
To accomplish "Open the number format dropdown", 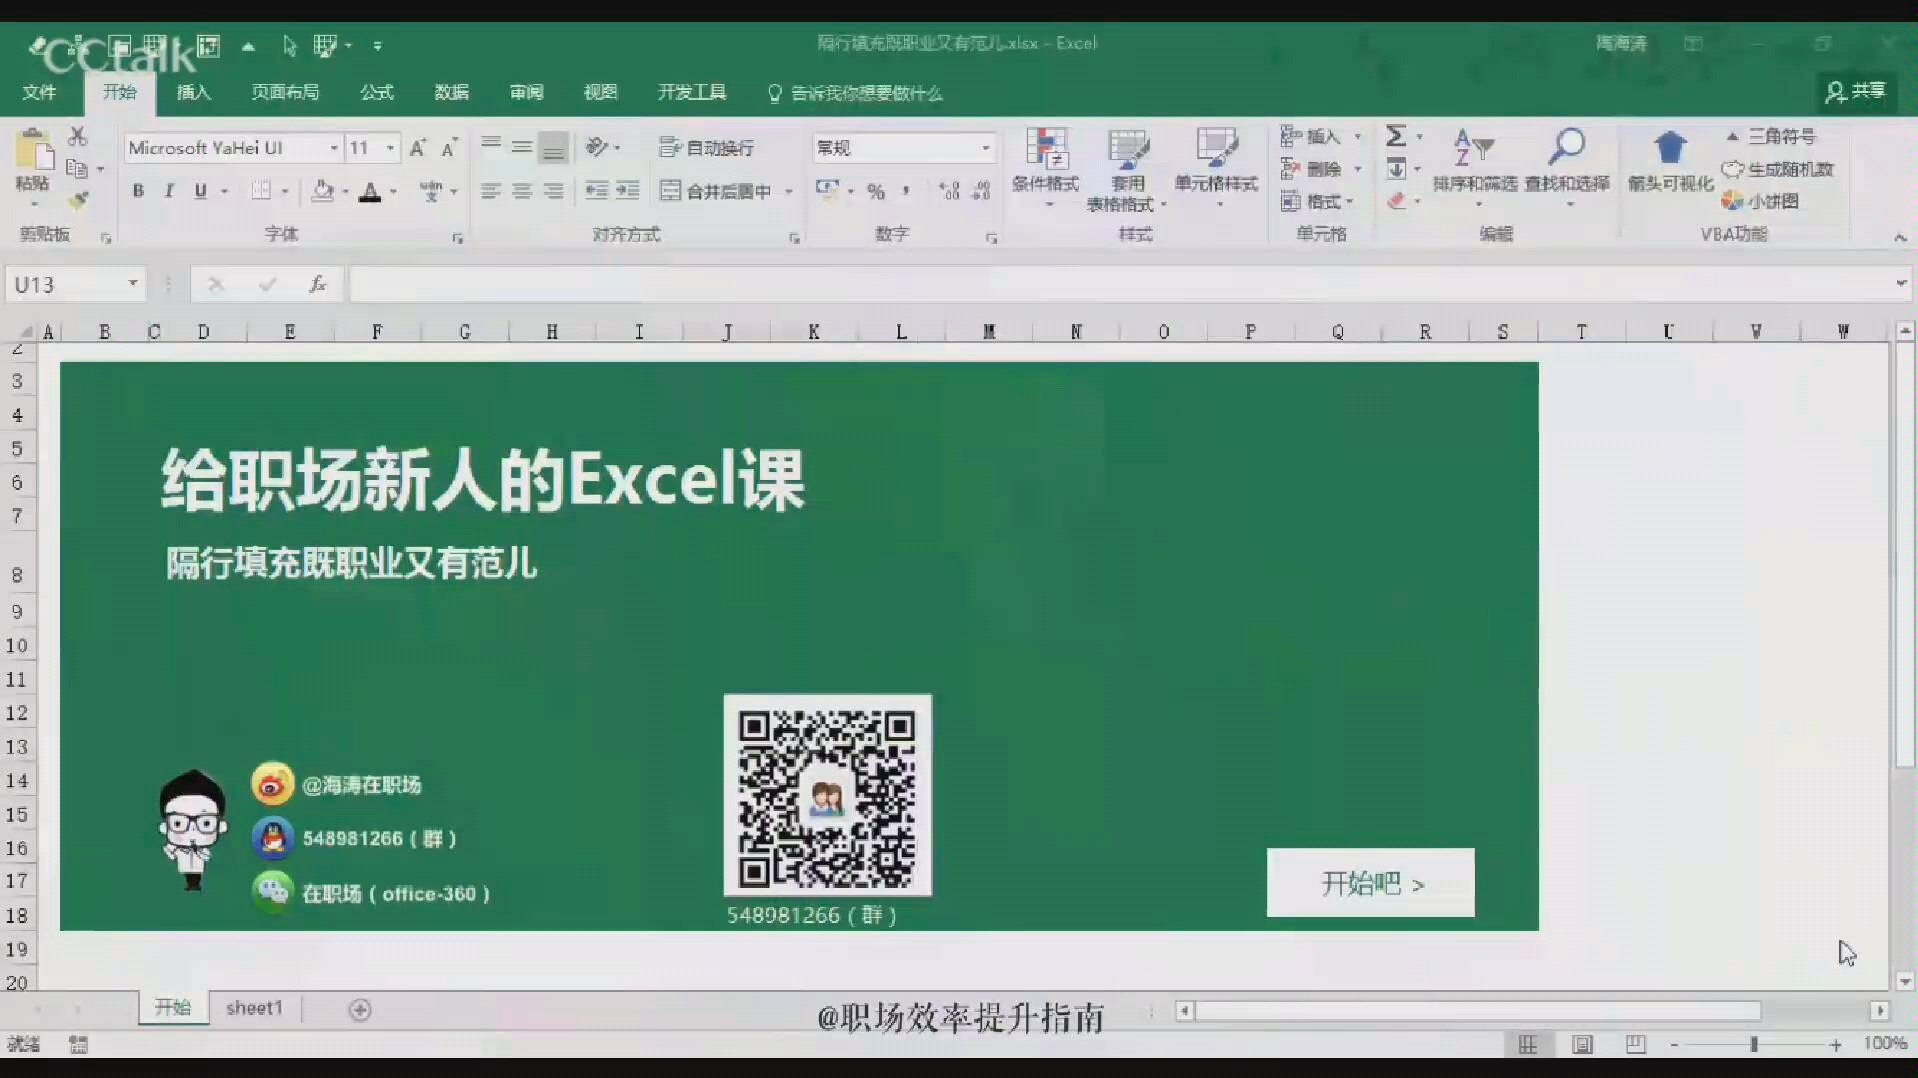I will 985,148.
